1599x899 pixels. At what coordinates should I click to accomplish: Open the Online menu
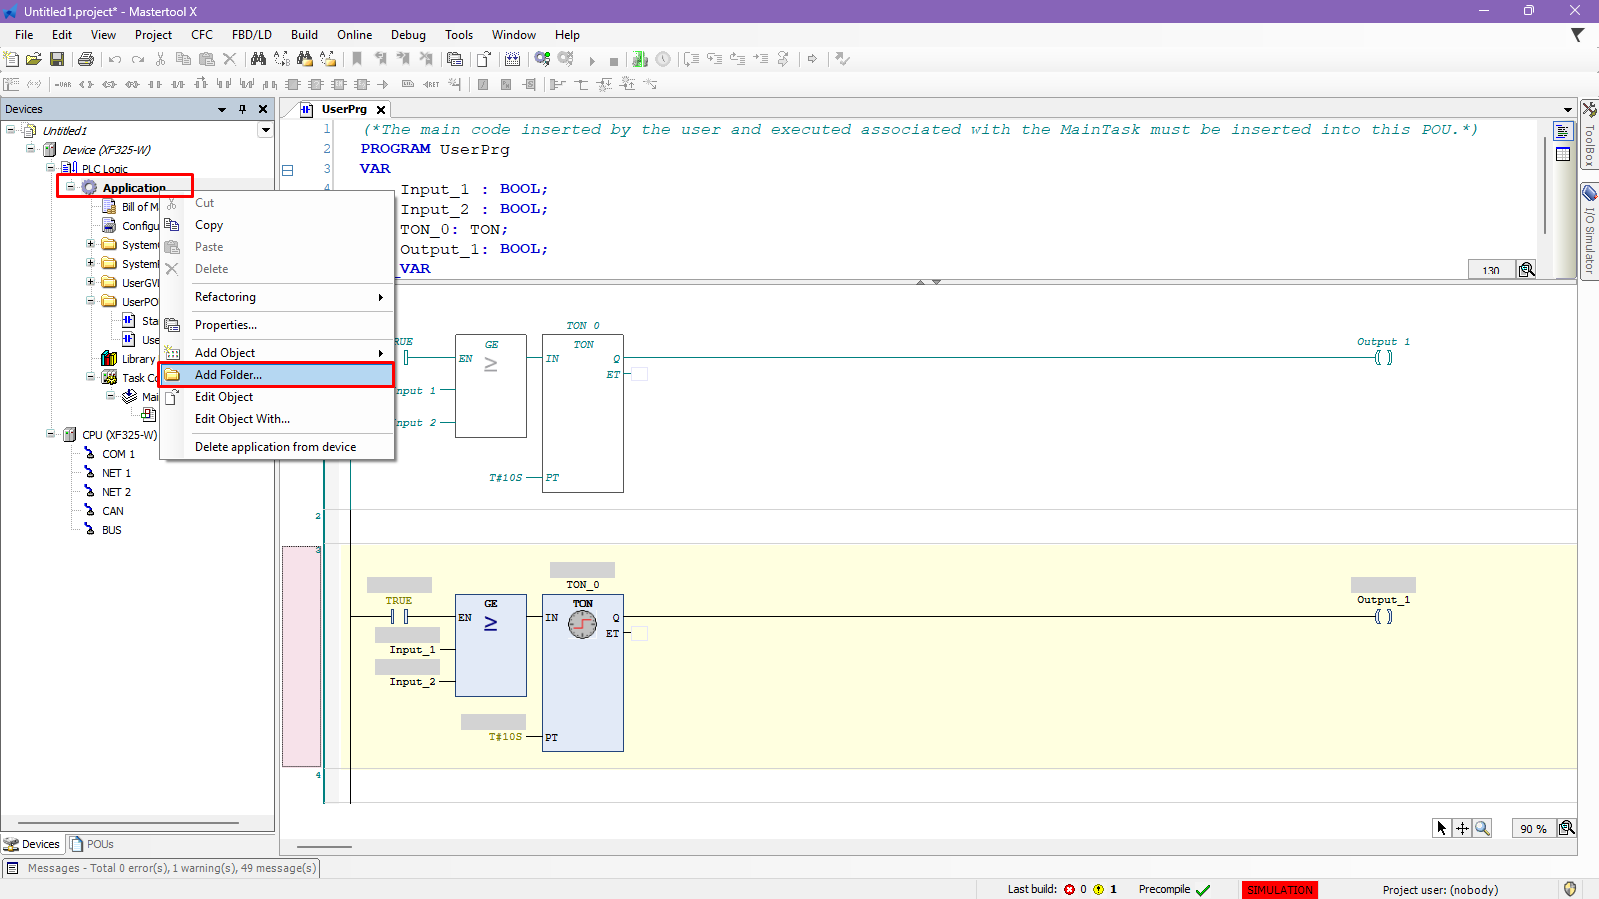[354, 35]
